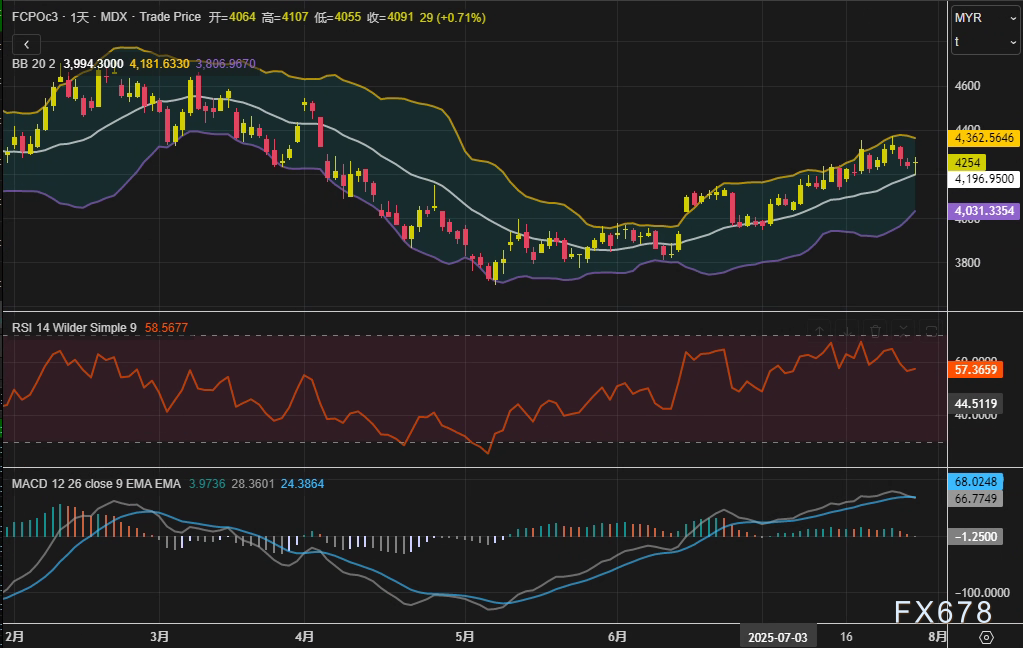The height and width of the screenshot is (648, 1023).
Task: Collapse the RSI pane icon
Action: click(904, 331)
